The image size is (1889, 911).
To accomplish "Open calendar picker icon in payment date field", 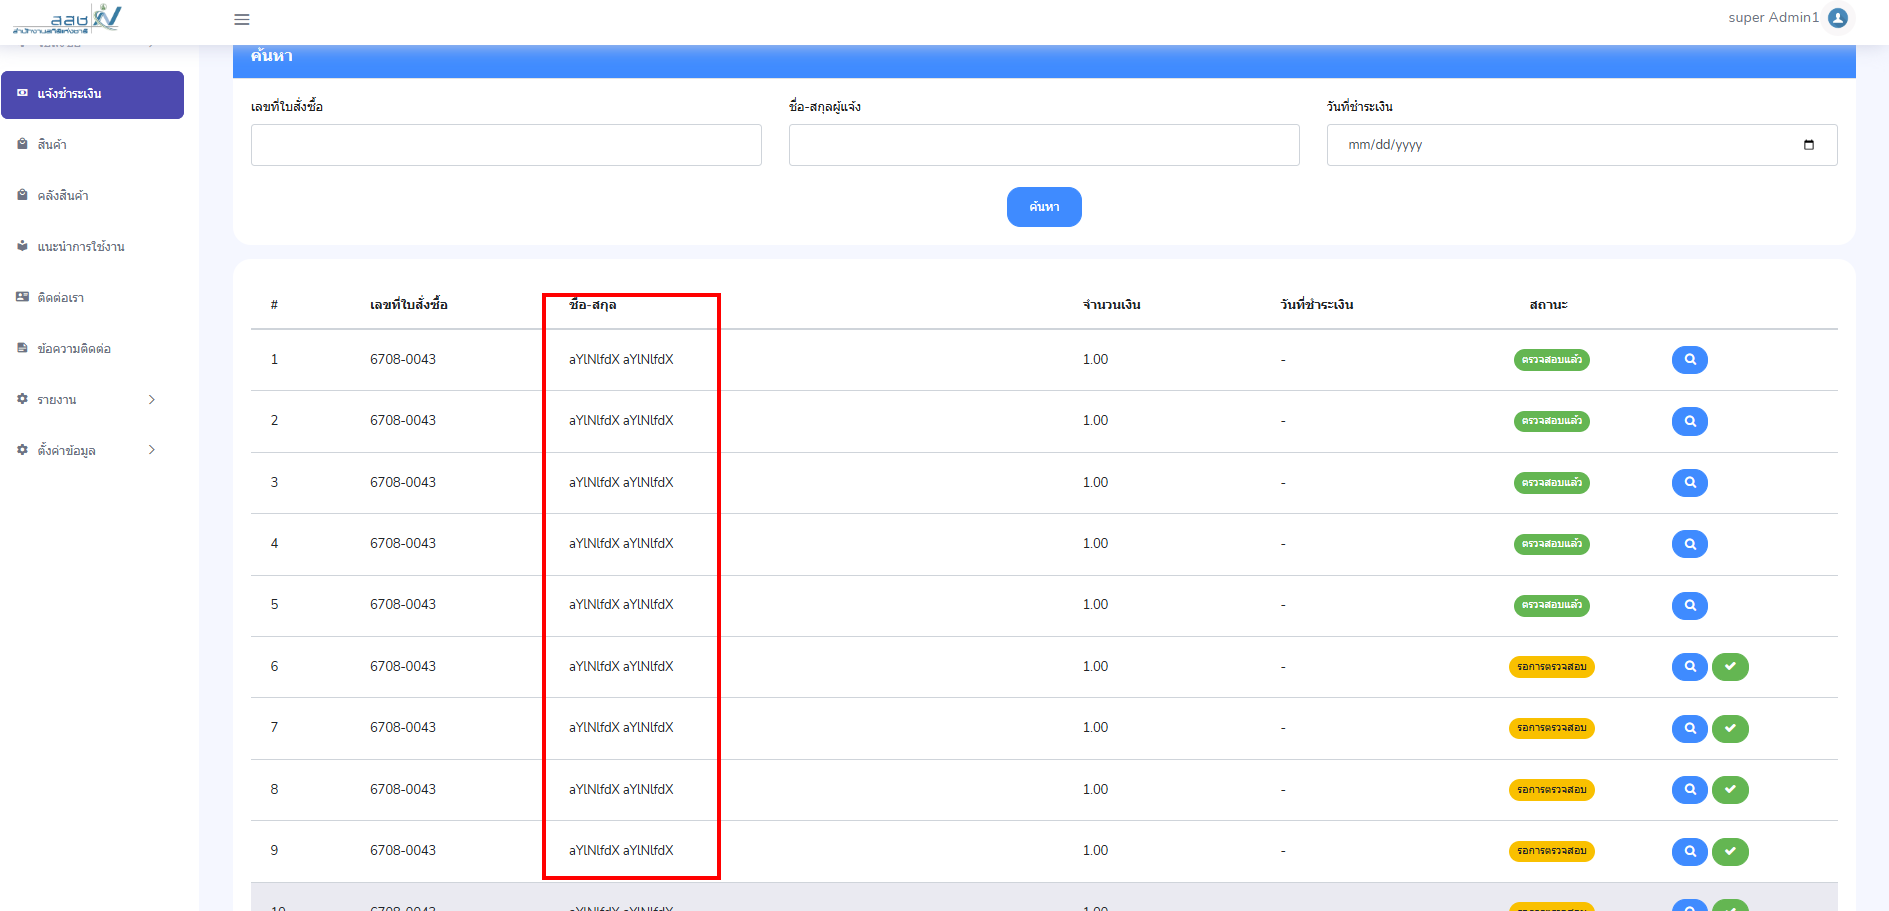I will tap(1808, 145).
